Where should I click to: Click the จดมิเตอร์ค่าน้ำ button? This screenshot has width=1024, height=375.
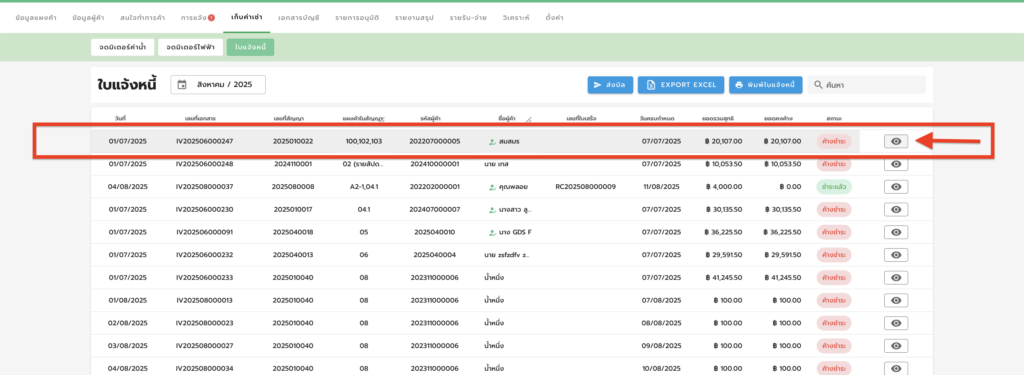pos(122,48)
